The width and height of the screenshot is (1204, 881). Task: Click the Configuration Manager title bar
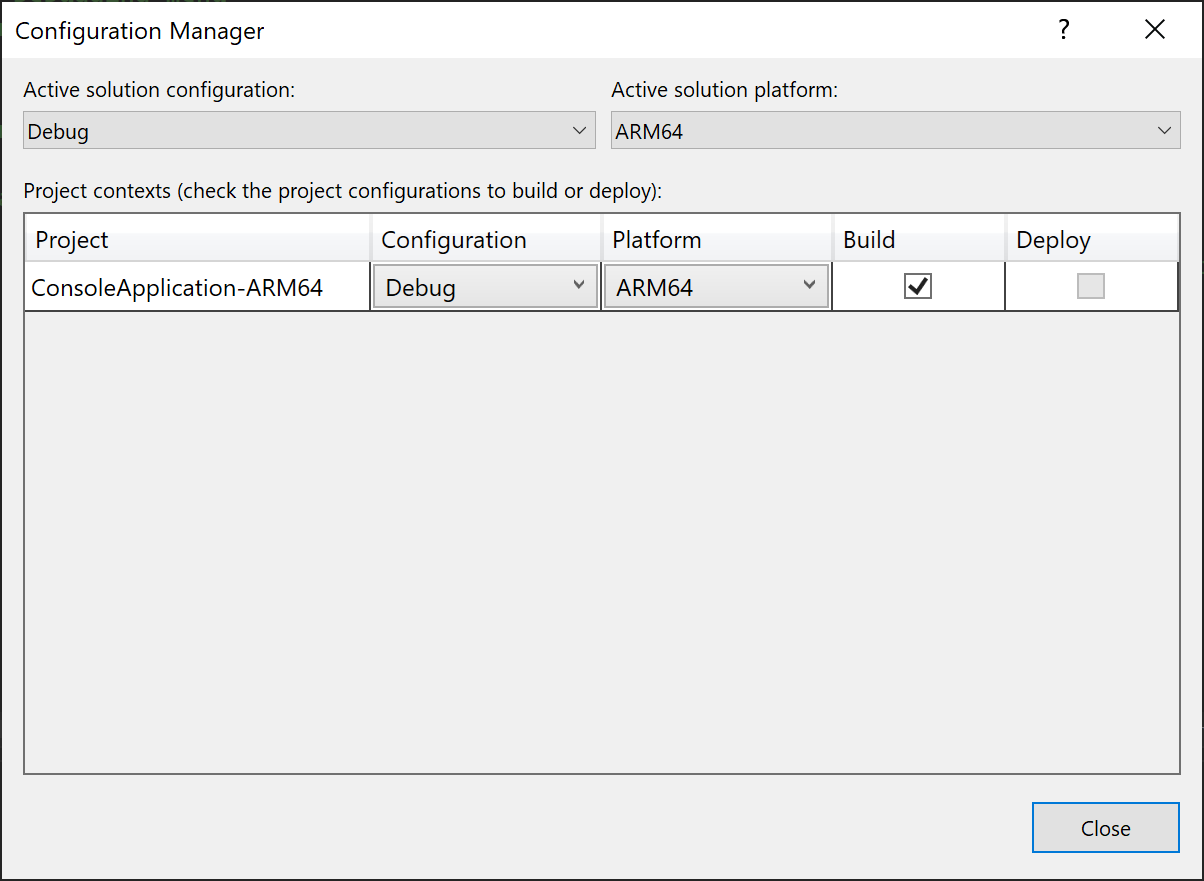point(139,31)
